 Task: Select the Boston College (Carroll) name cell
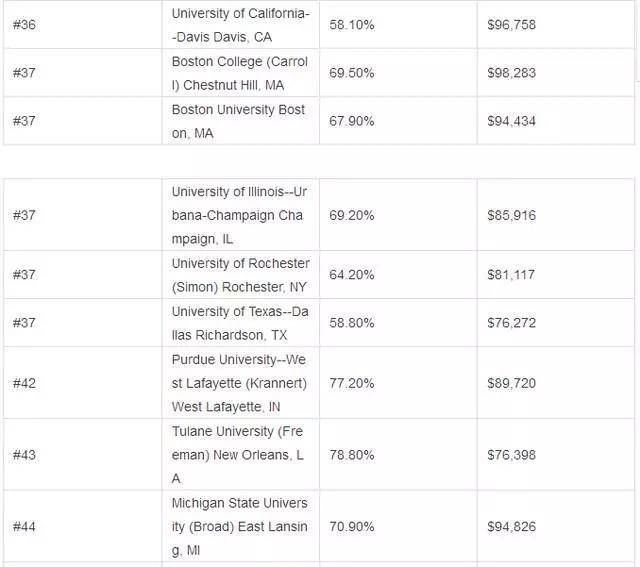coord(240,73)
